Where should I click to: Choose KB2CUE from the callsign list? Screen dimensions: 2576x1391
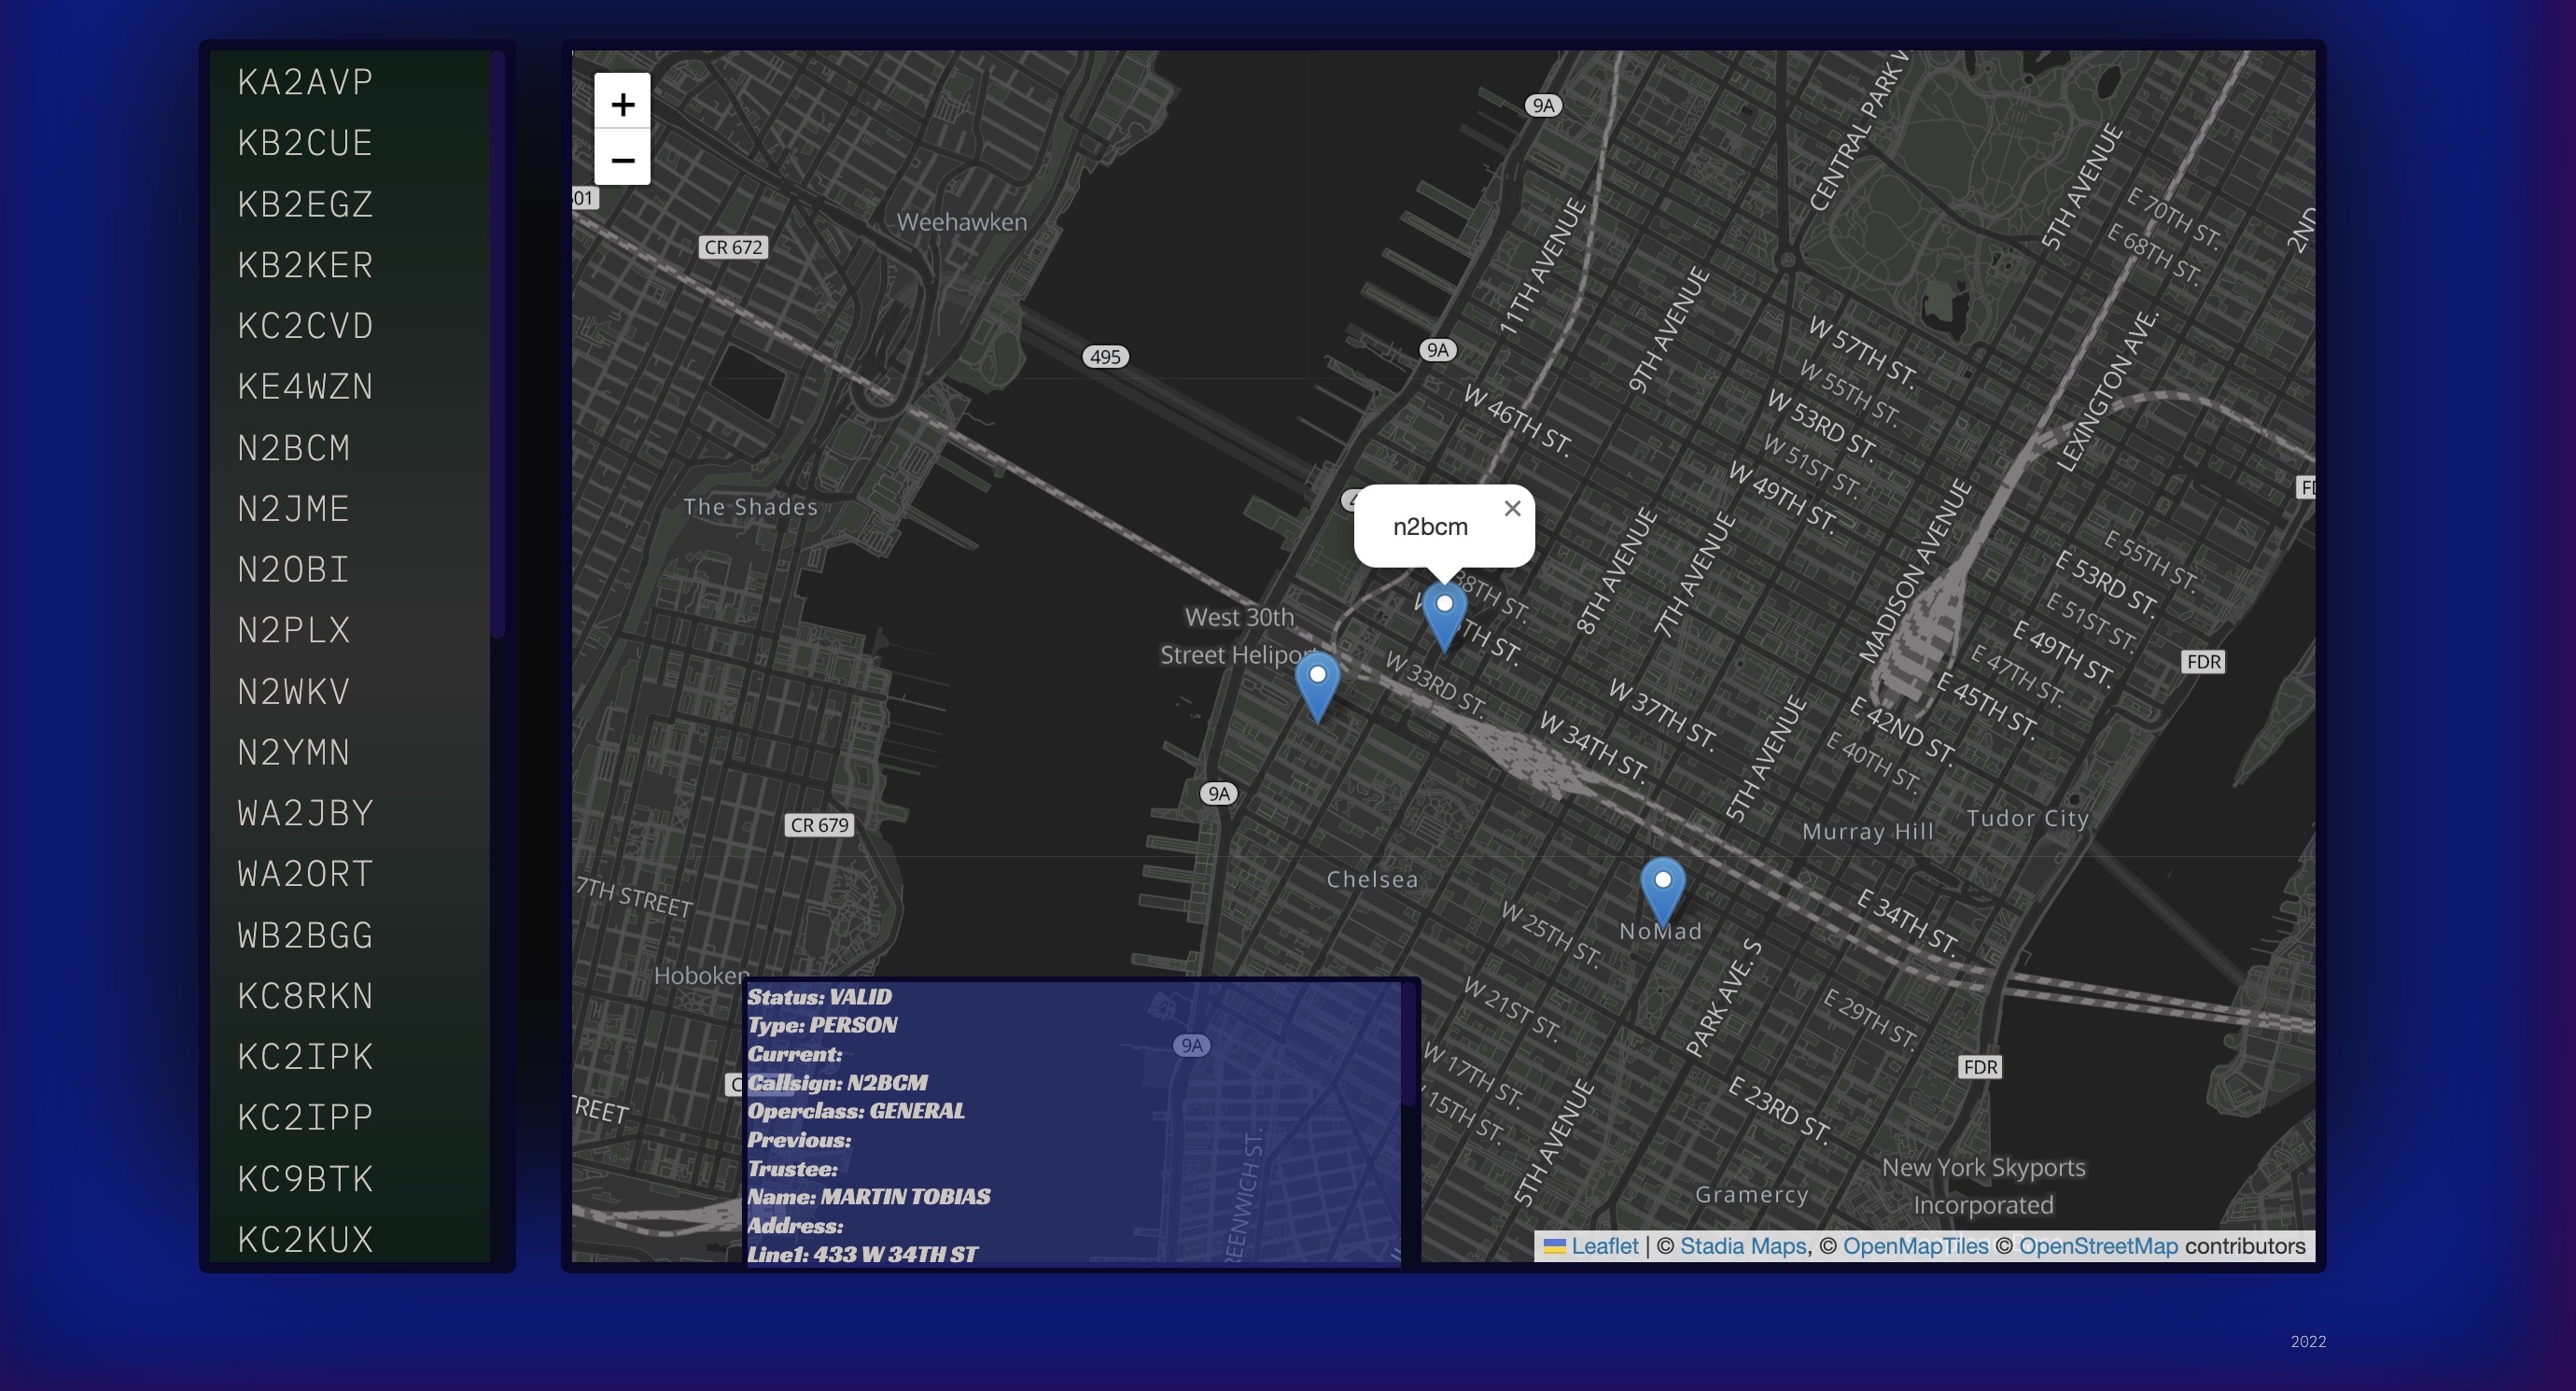click(305, 143)
